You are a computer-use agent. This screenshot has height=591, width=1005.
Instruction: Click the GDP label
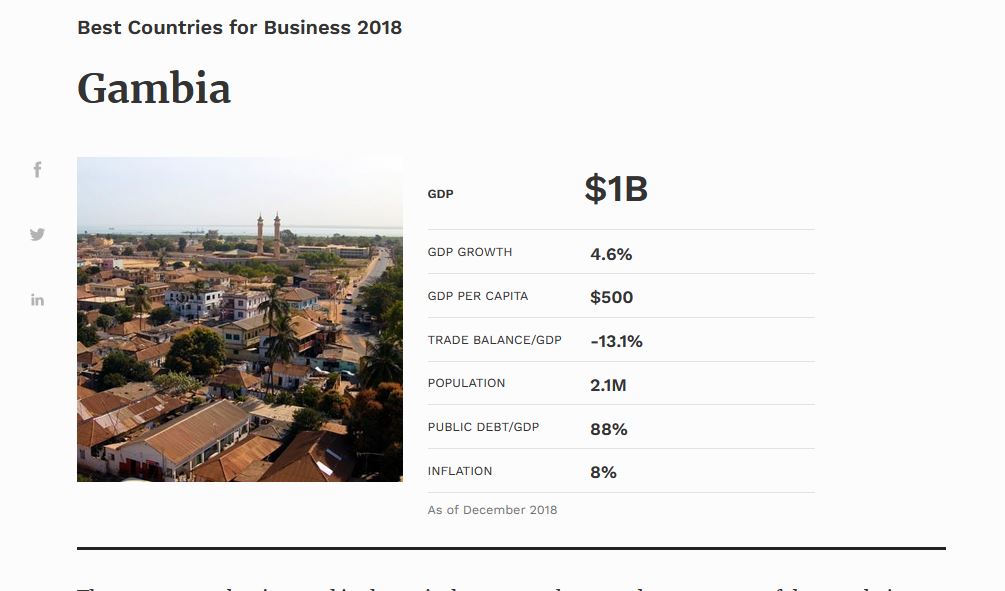click(x=440, y=194)
